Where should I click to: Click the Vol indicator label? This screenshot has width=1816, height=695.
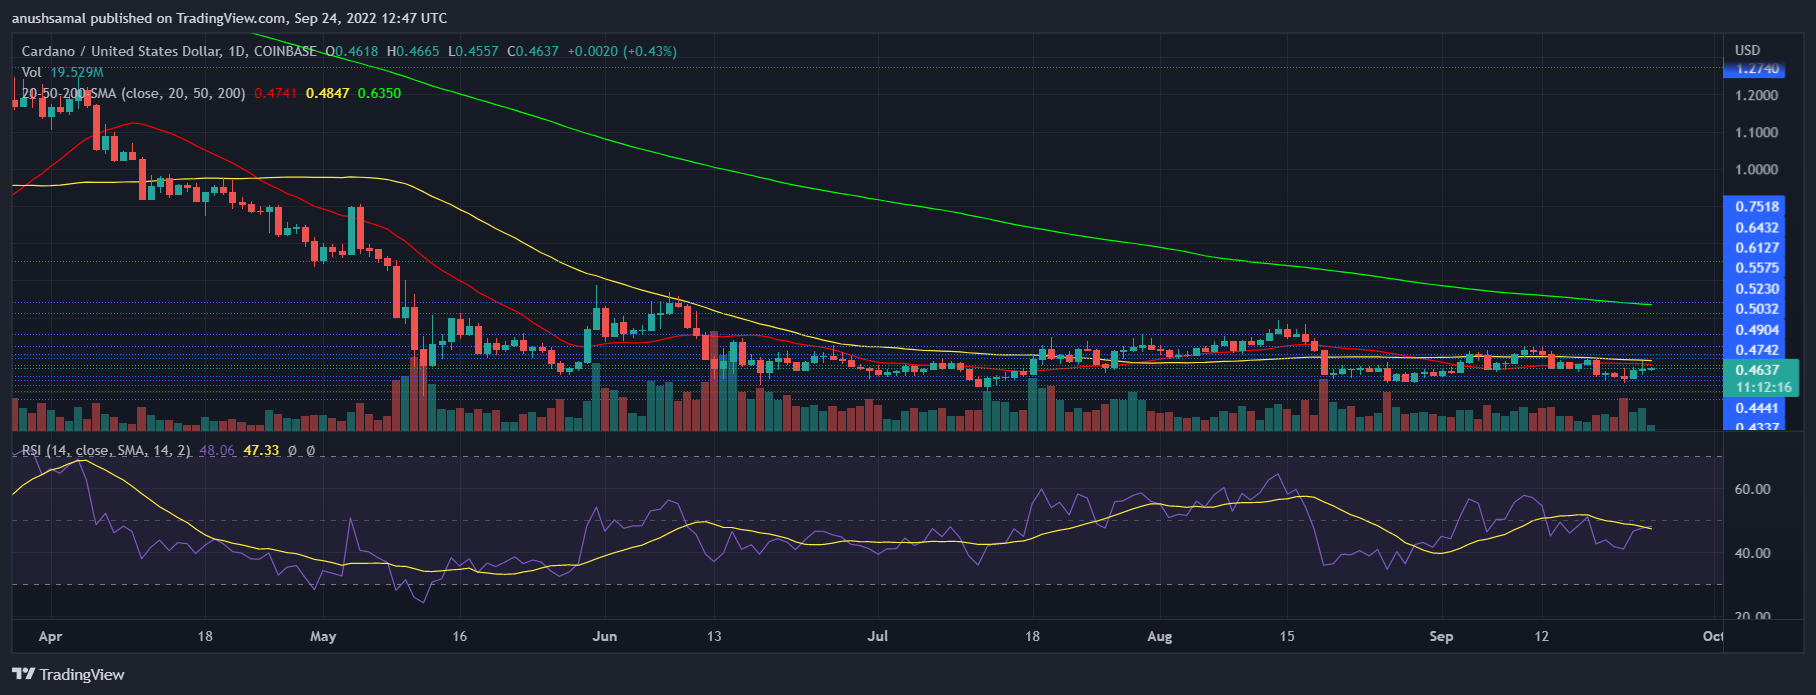[32, 72]
